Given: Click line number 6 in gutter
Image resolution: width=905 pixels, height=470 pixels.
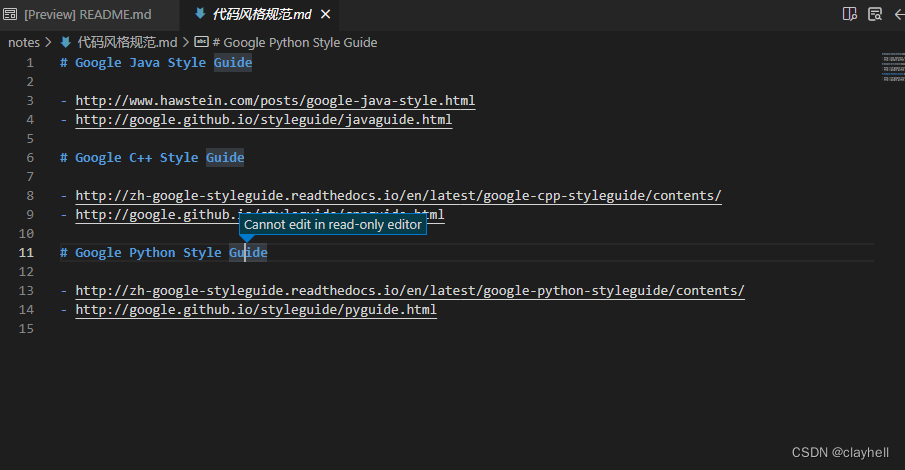Looking at the screenshot, I should (29, 158).
